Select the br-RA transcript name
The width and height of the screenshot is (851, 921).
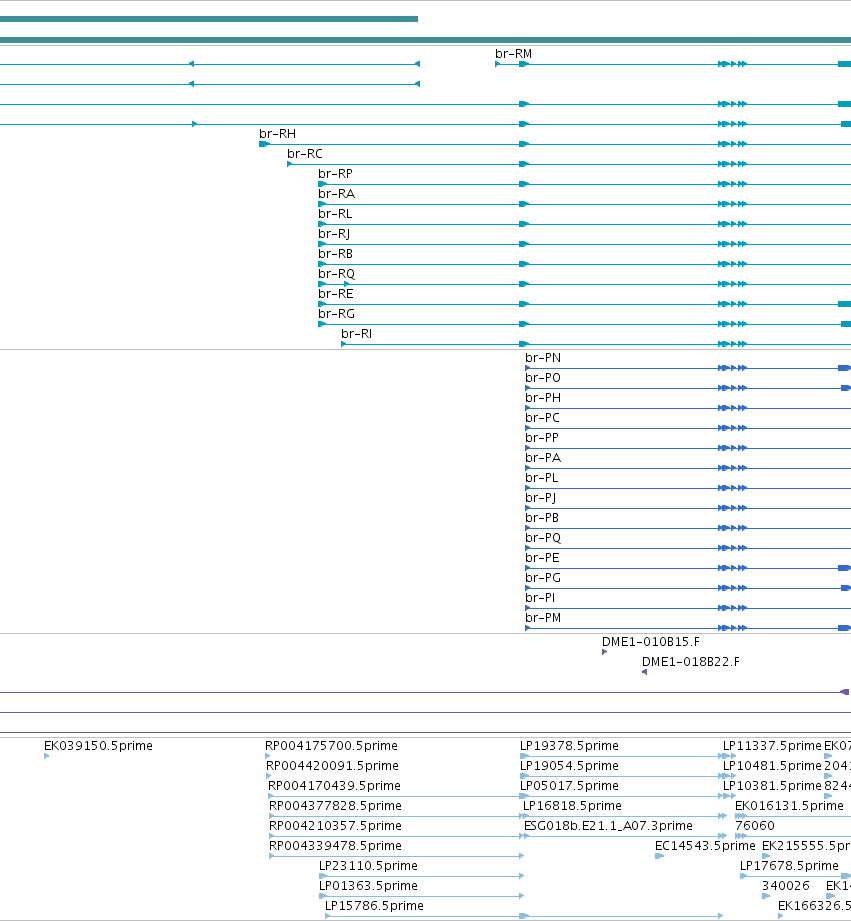(x=337, y=194)
